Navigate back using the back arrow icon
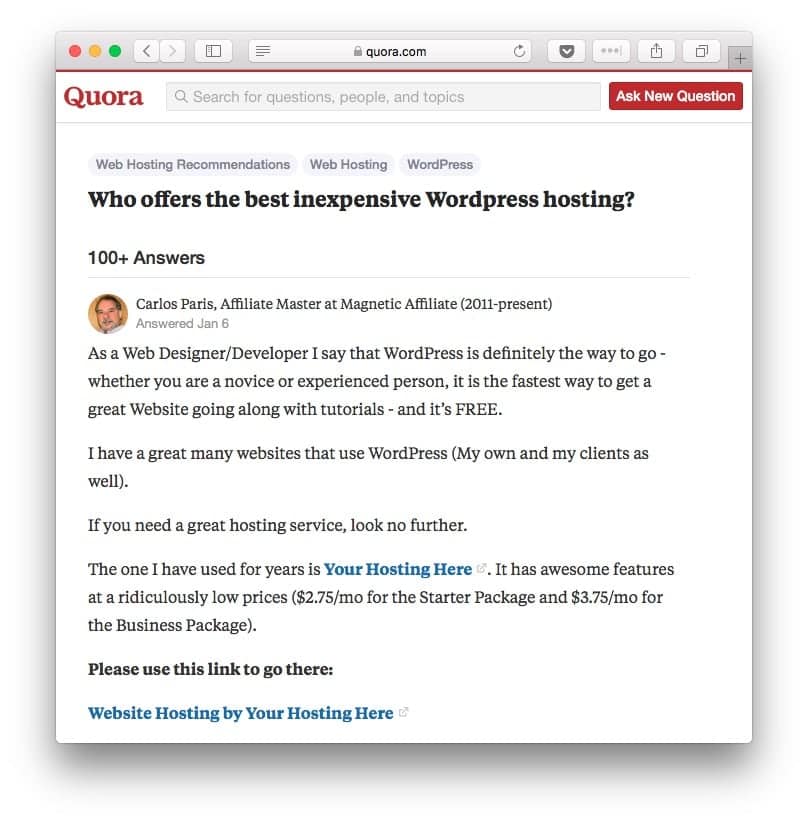The image size is (808, 823). coord(146,51)
